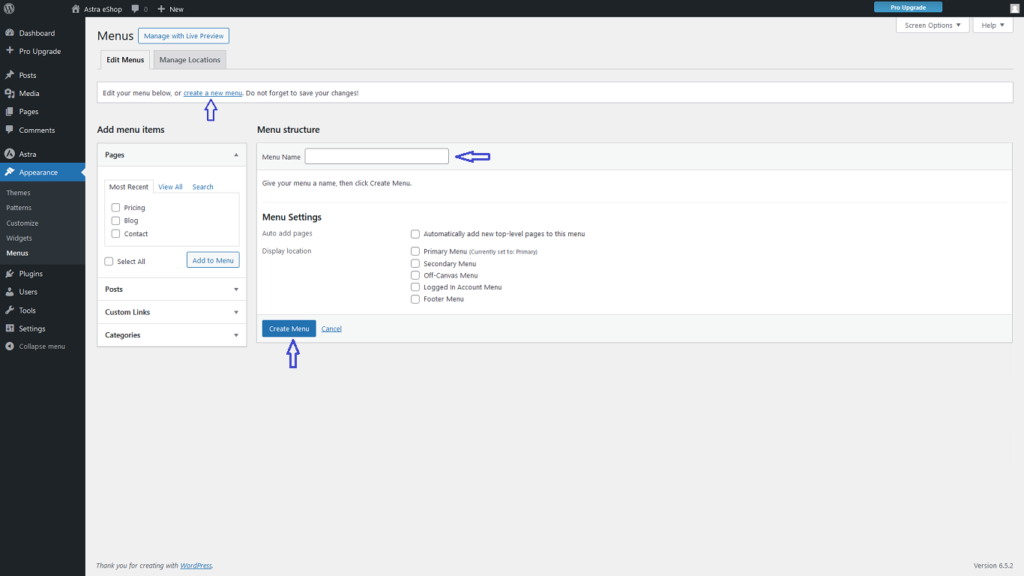The height and width of the screenshot is (576, 1024).
Task: Go to Plugins in the sidebar
Action: (30, 273)
